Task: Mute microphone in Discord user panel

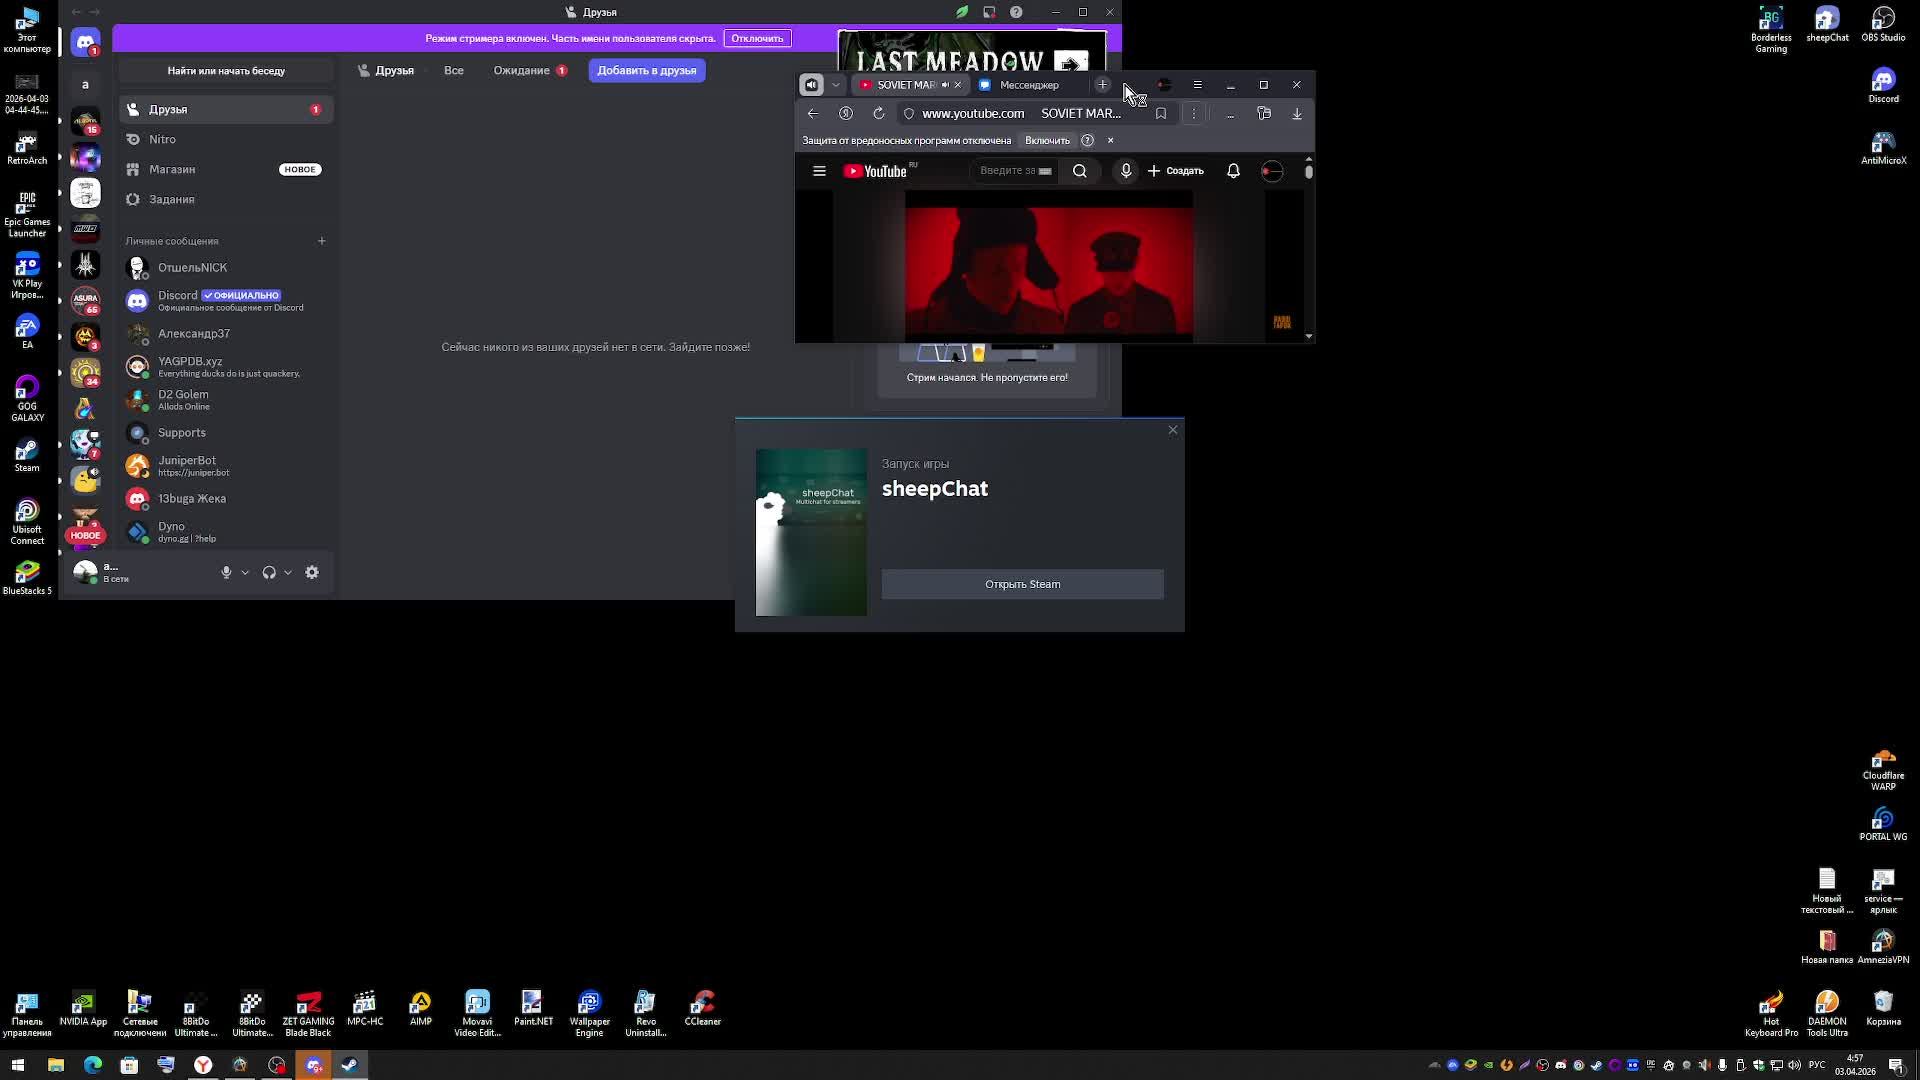Action: pyautogui.click(x=226, y=572)
